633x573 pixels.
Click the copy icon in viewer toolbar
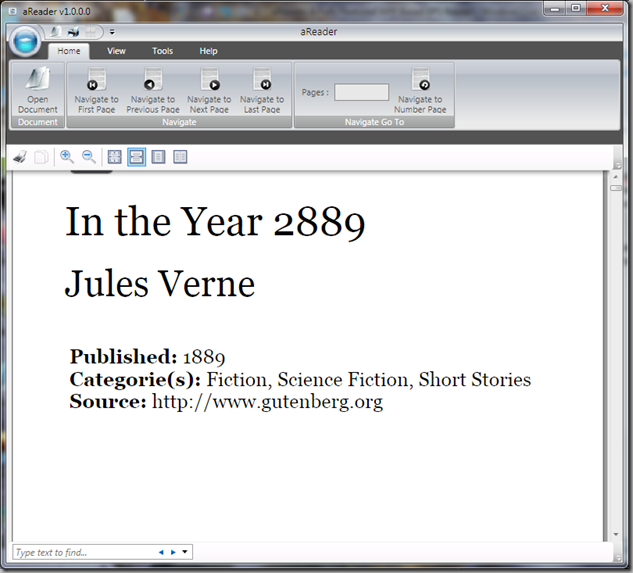(41, 157)
